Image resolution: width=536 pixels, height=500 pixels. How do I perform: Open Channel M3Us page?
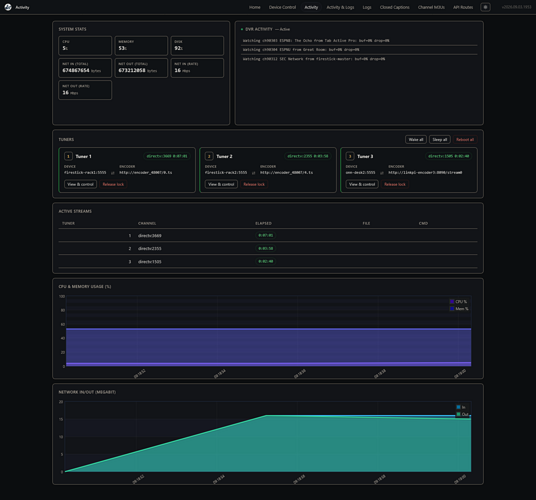[x=431, y=7]
